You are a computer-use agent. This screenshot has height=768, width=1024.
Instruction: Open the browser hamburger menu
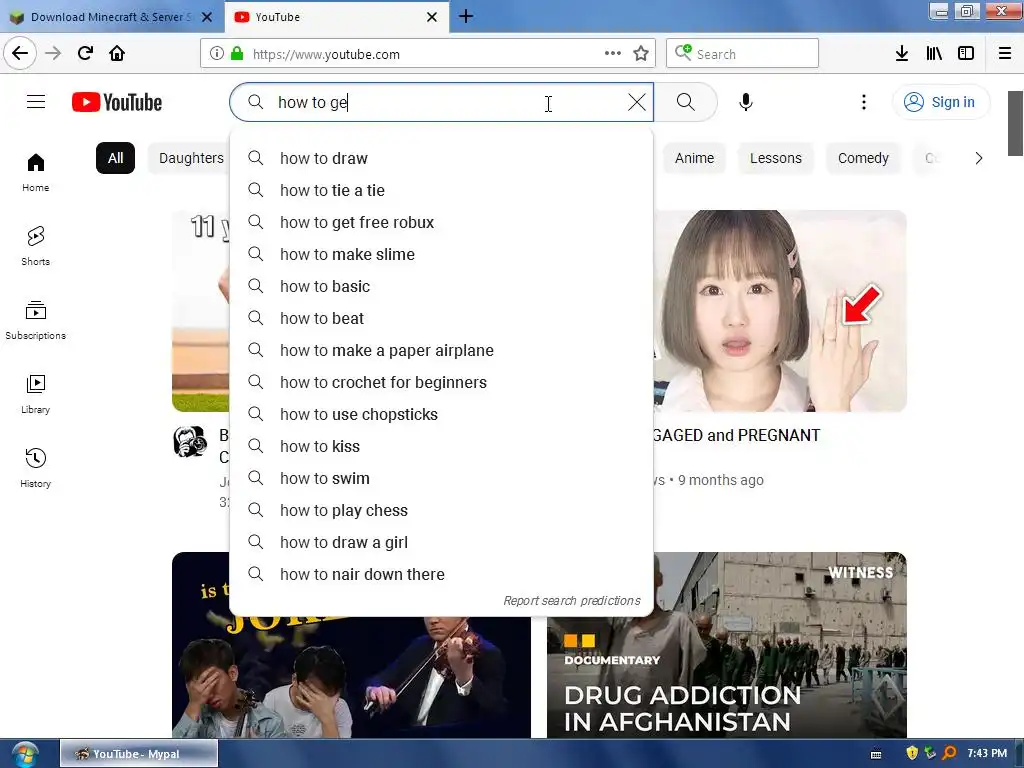coord(1005,54)
